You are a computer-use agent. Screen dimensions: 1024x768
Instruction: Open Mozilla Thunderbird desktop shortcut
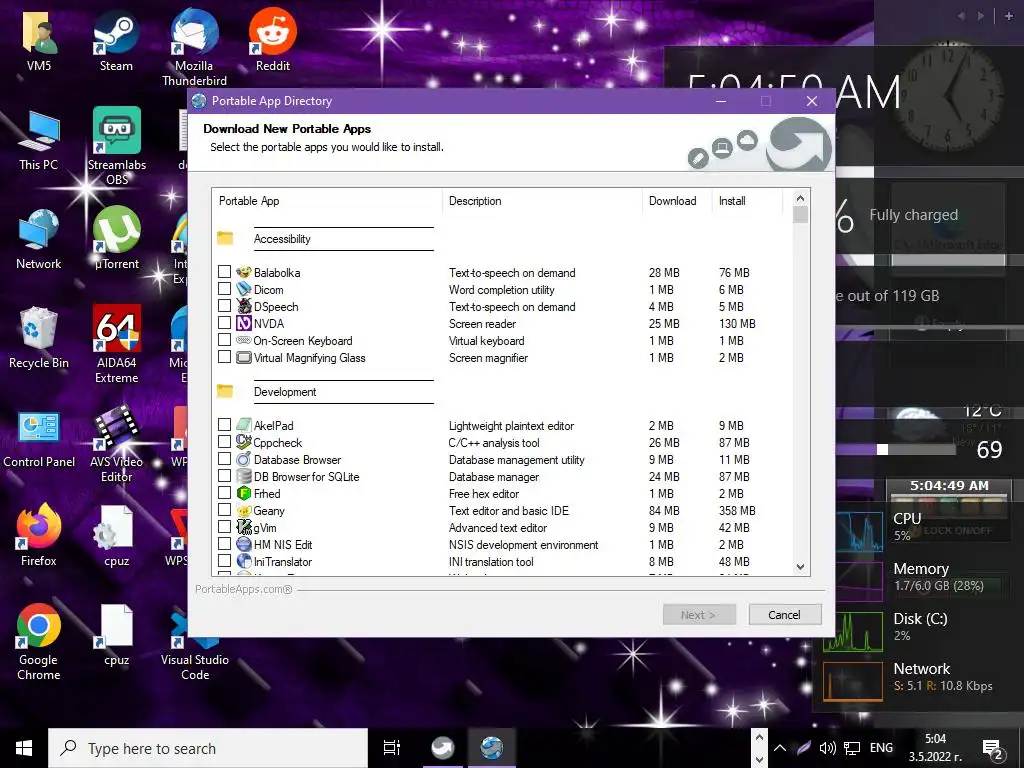click(194, 48)
